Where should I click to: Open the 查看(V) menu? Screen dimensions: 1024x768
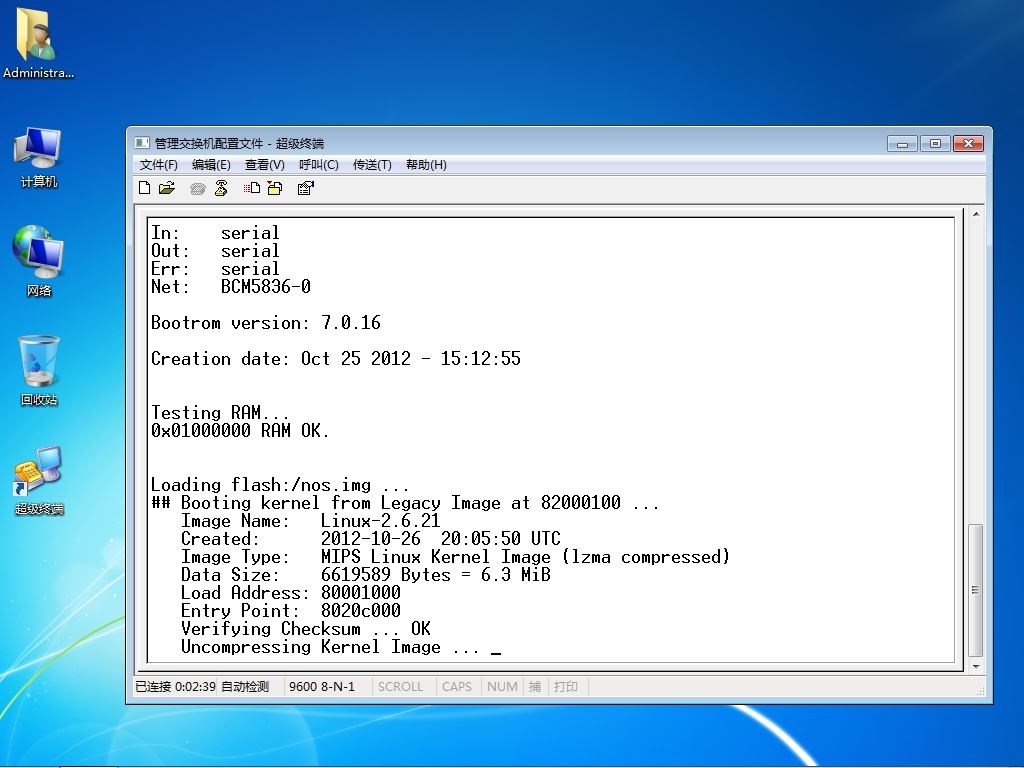[264, 165]
